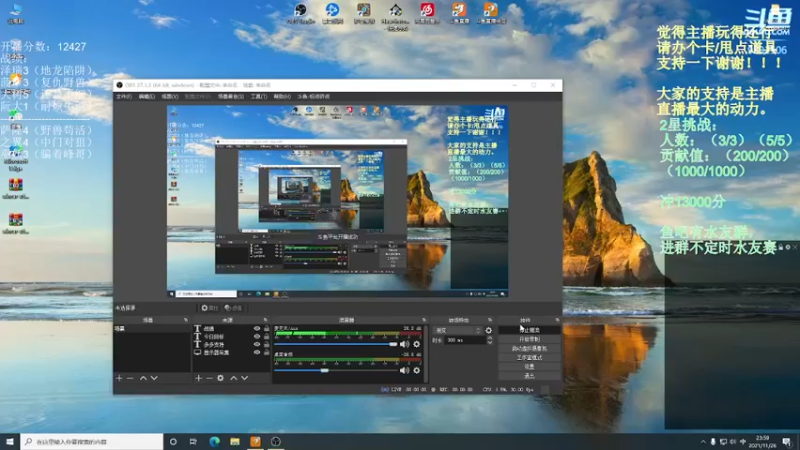Lock the 显示器采集 source
This screenshot has height=450, width=800.
266,352
